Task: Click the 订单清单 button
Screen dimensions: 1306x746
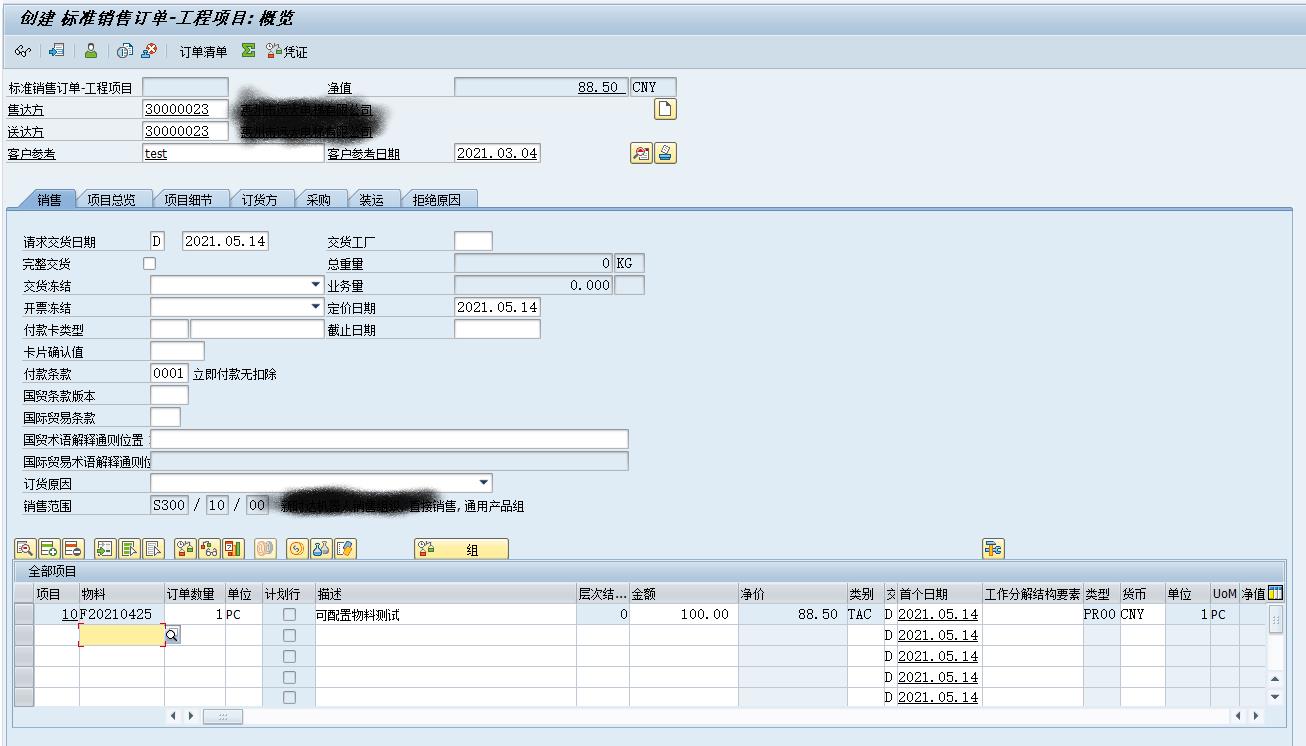Action: coord(203,52)
